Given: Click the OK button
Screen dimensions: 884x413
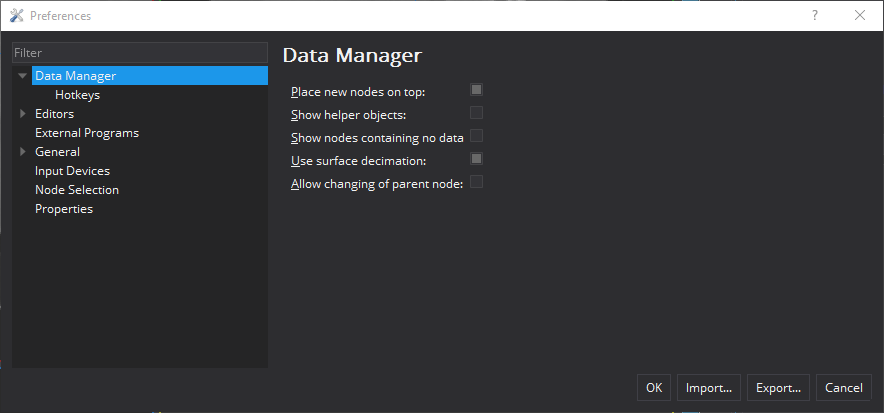Looking at the screenshot, I should click(654, 388).
